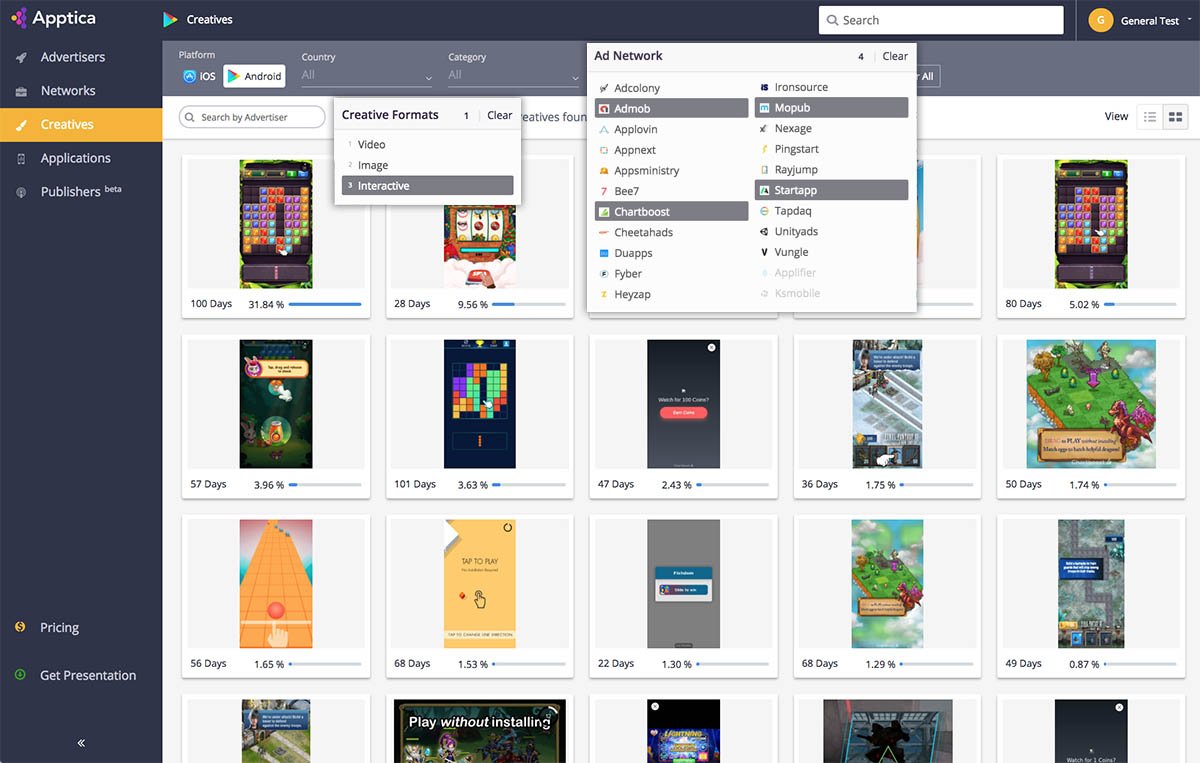
Task: Open the 100 Days block puzzle creative
Action: tap(276, 224)
